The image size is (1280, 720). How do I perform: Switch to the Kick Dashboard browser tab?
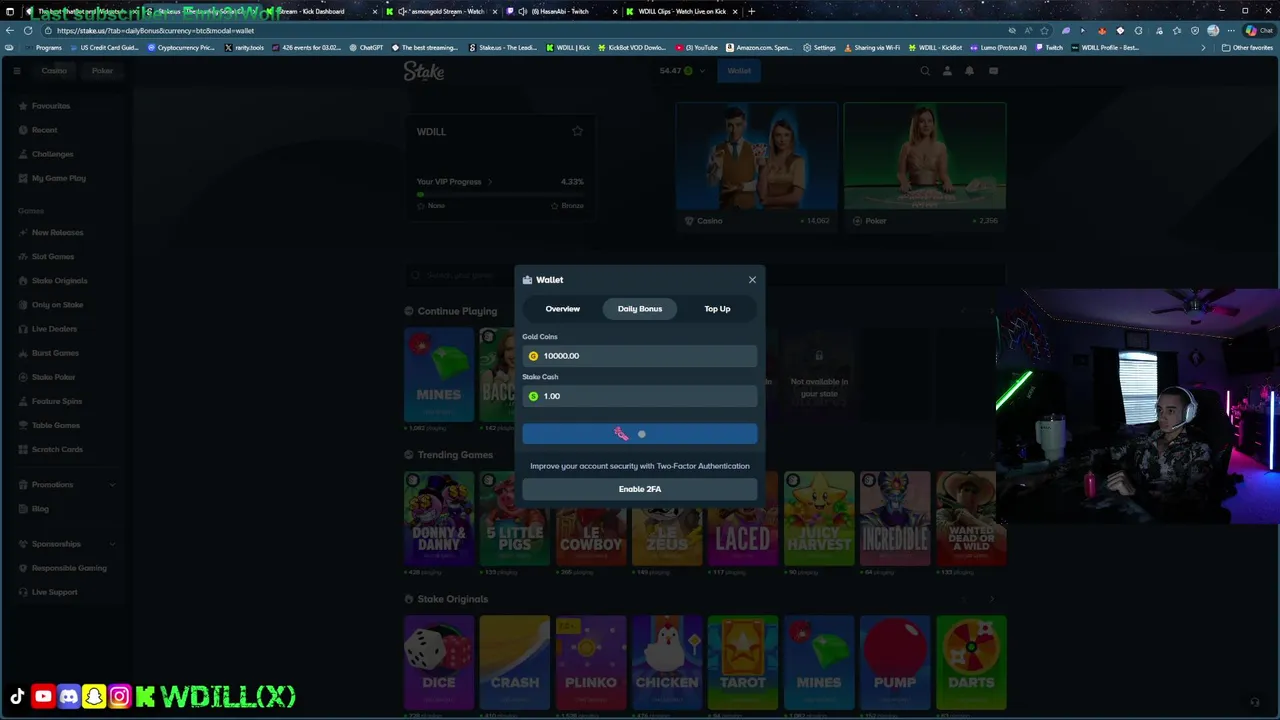click(x=322, y=11)
